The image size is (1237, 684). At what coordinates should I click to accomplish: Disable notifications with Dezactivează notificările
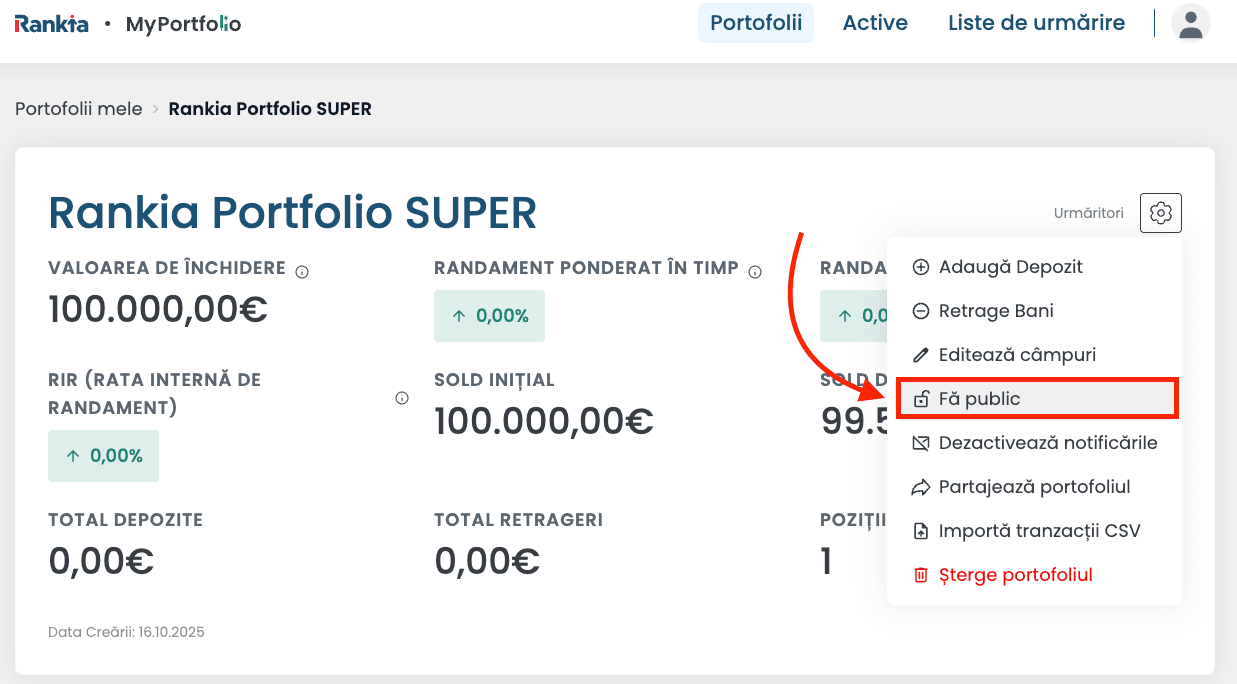(x=1047, y=443)
